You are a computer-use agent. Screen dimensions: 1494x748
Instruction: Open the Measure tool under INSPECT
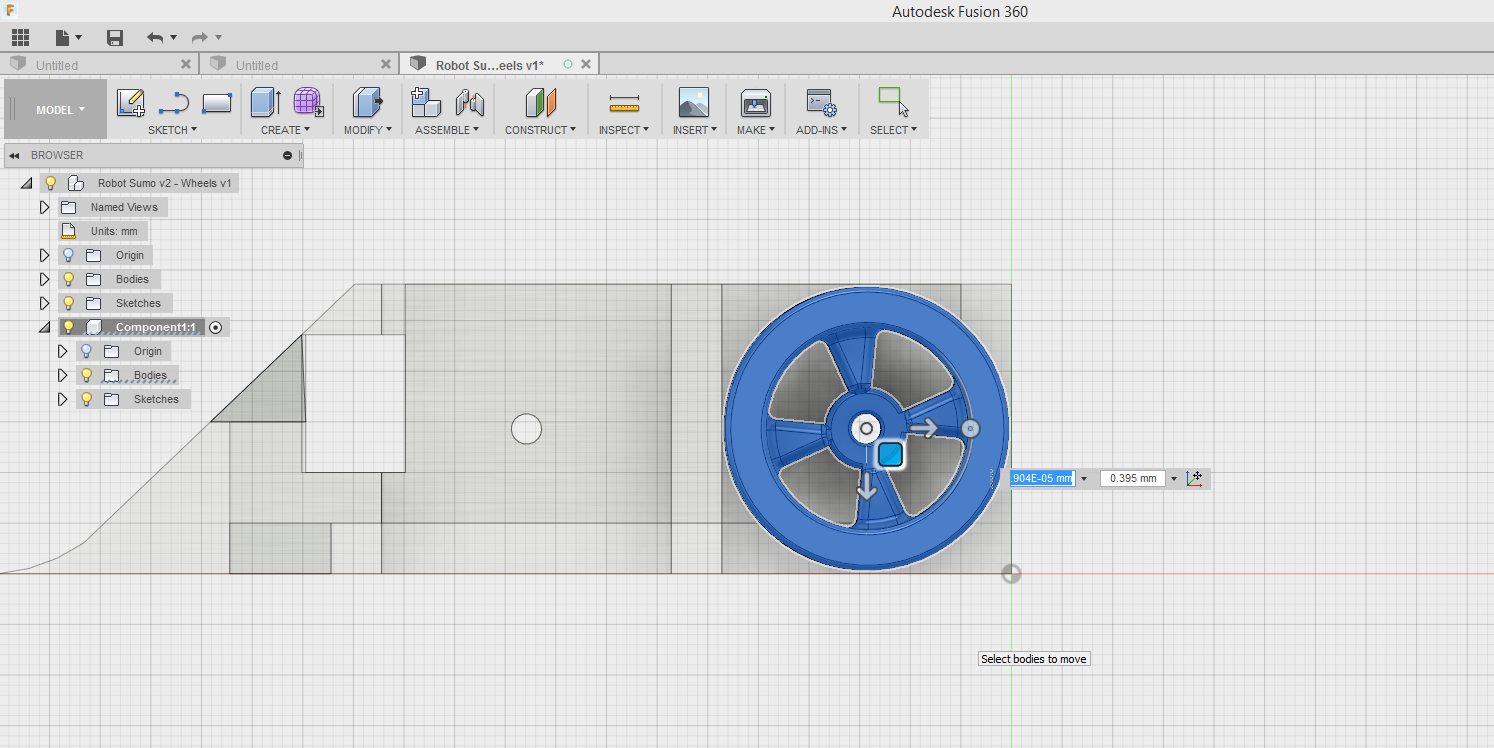pyautogui.click(x=623, y=103)
